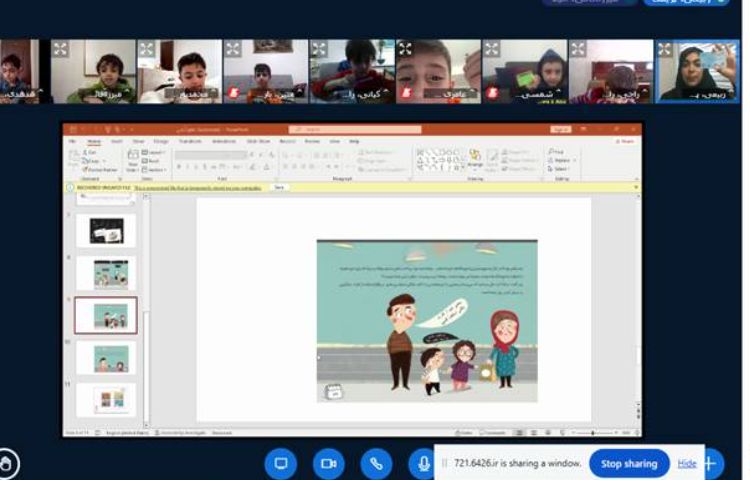
Task: Click the phone audio call button
Action: pyautogui.click(x=376, y=464)
